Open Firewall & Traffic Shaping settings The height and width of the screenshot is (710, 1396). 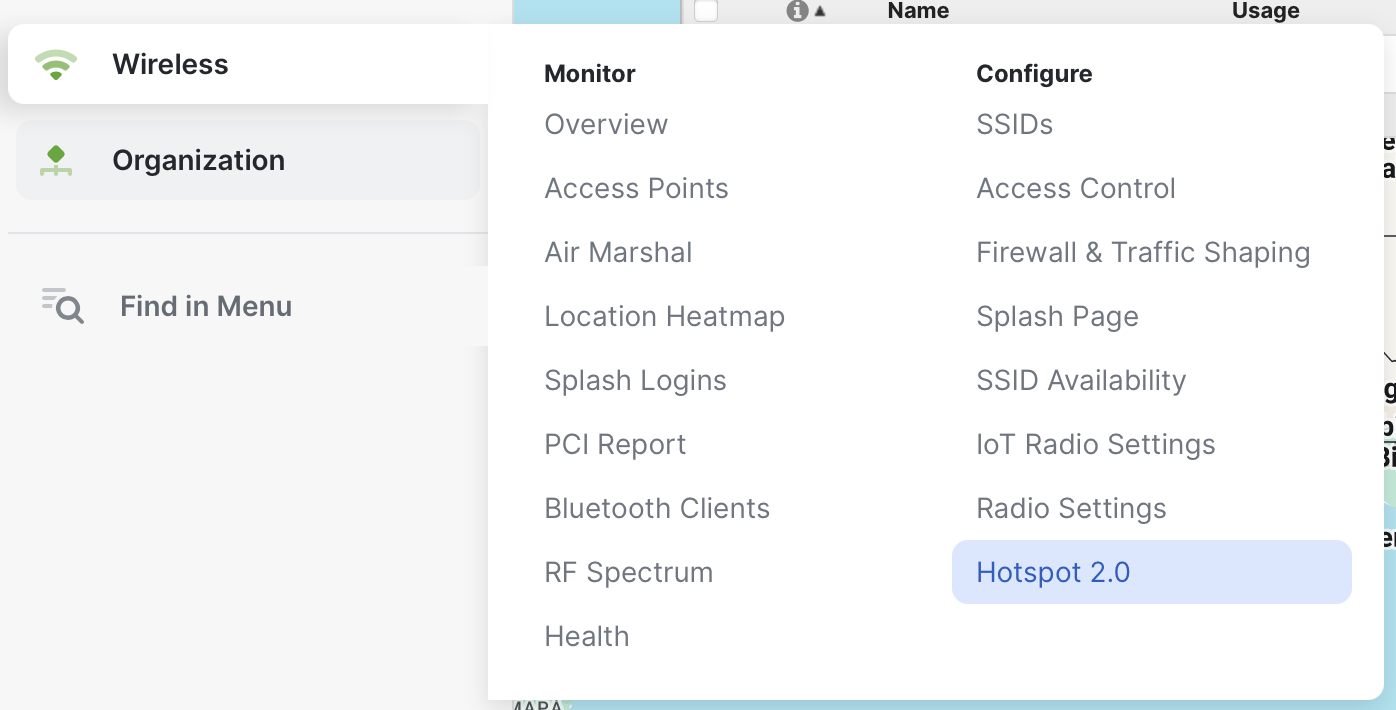coord(1143,253)
